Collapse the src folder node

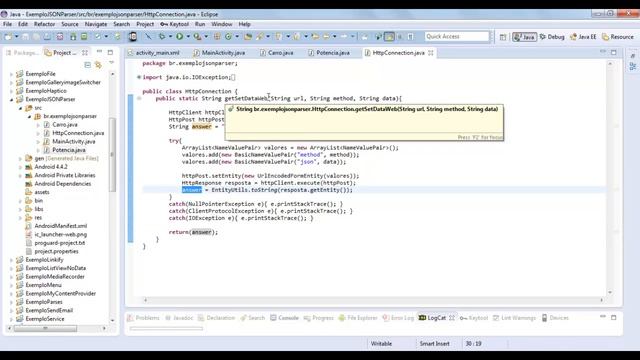point(20,108)
